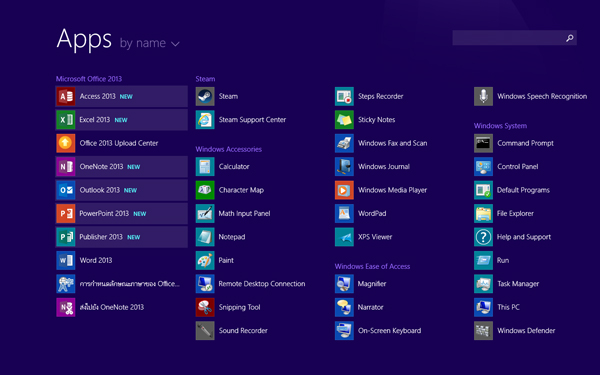Click the magnifying glass search button
The image size is (600, 375).
[570, 38]
